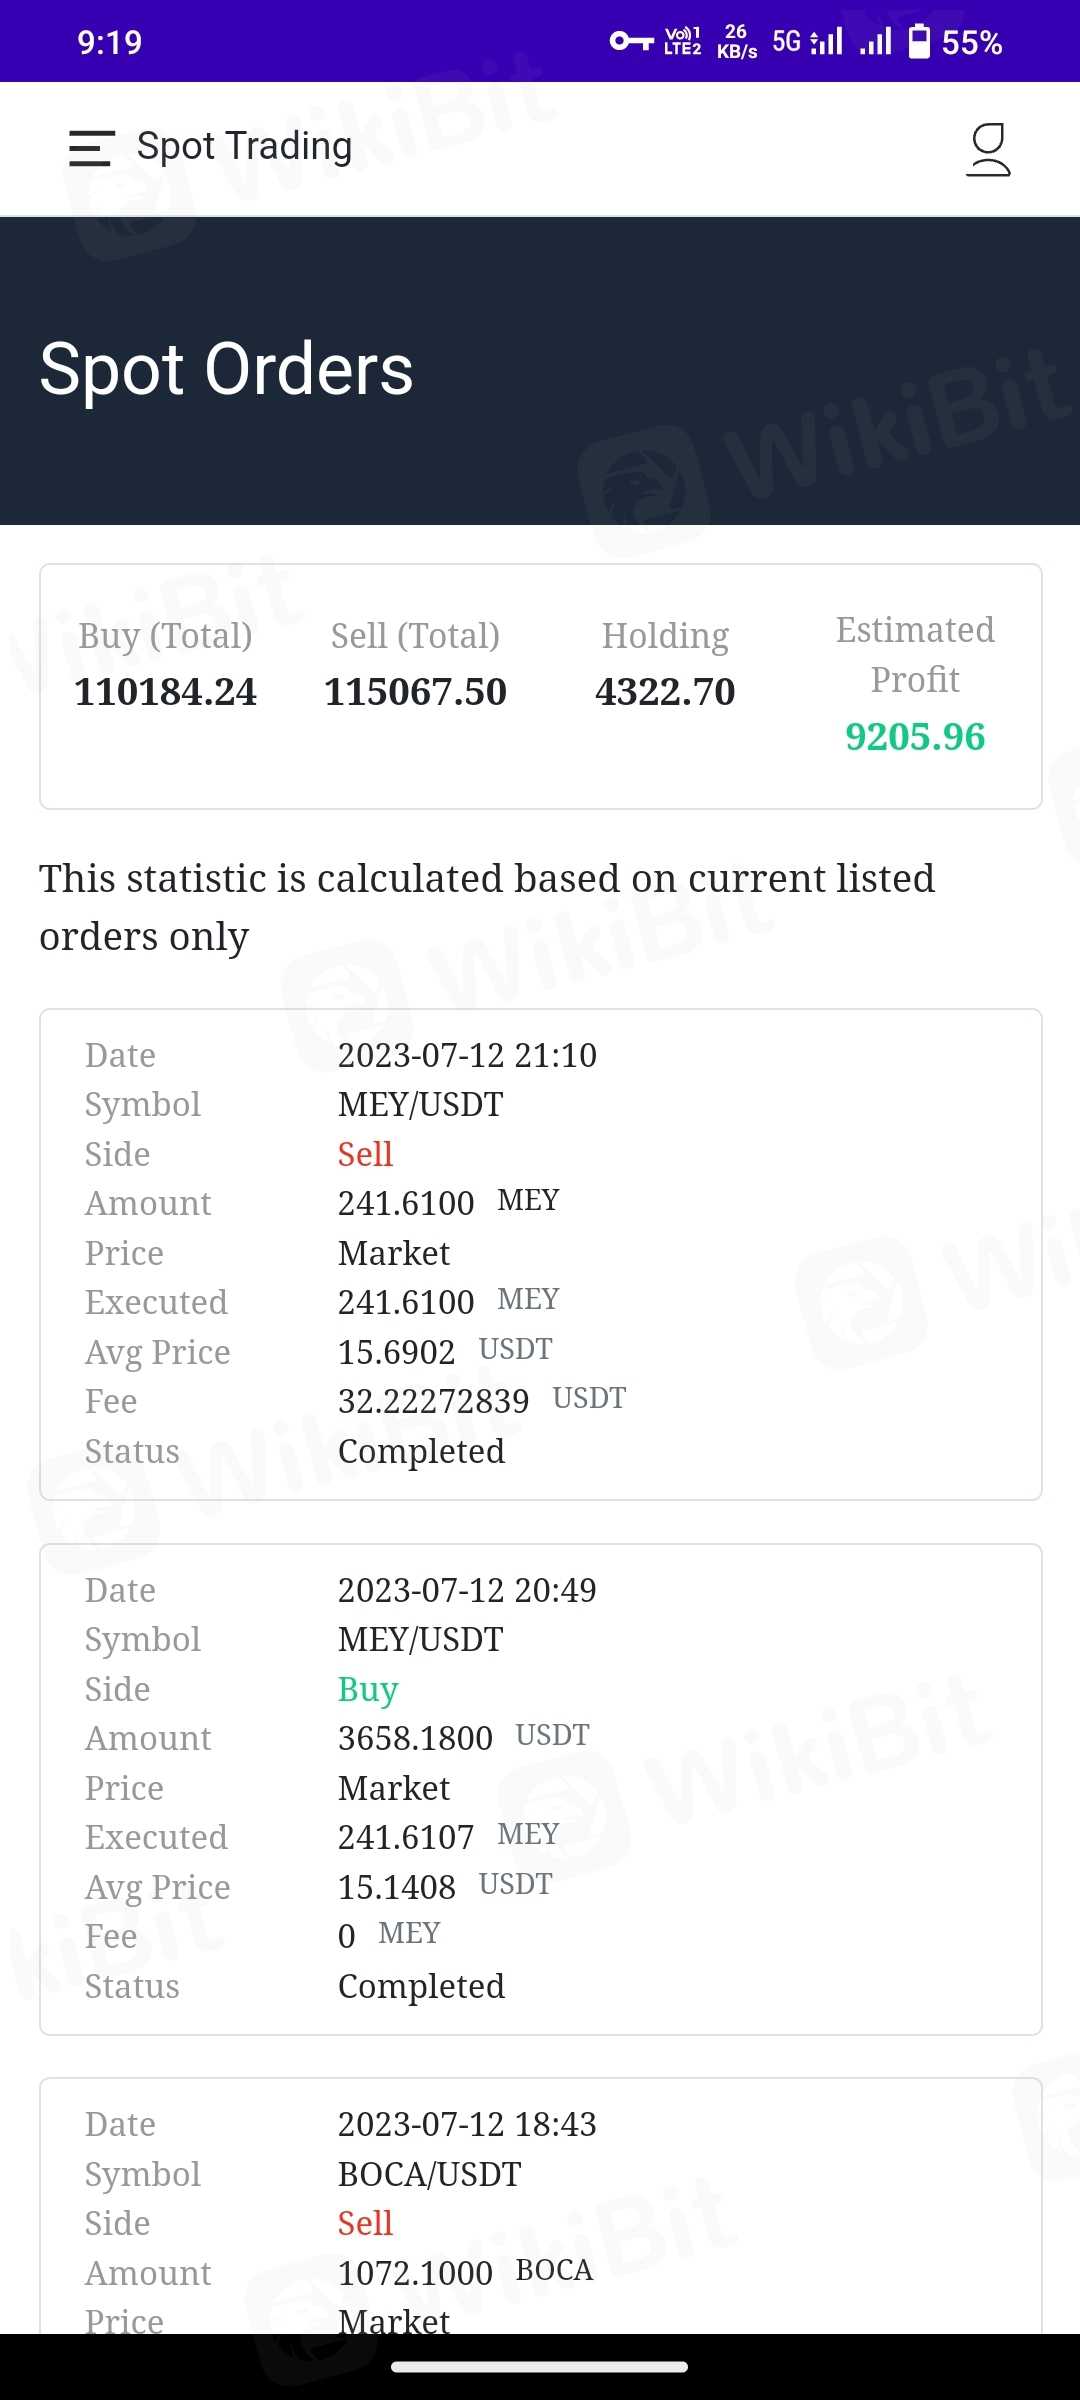Click the Spot Trading header title

pyautogui.click(x=244, y=146)
